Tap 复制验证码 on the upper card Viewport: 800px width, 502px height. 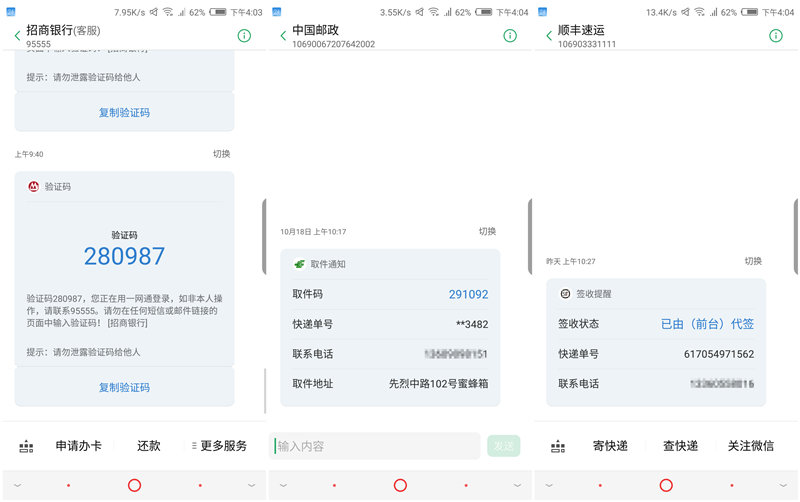[x=124, y=112]
